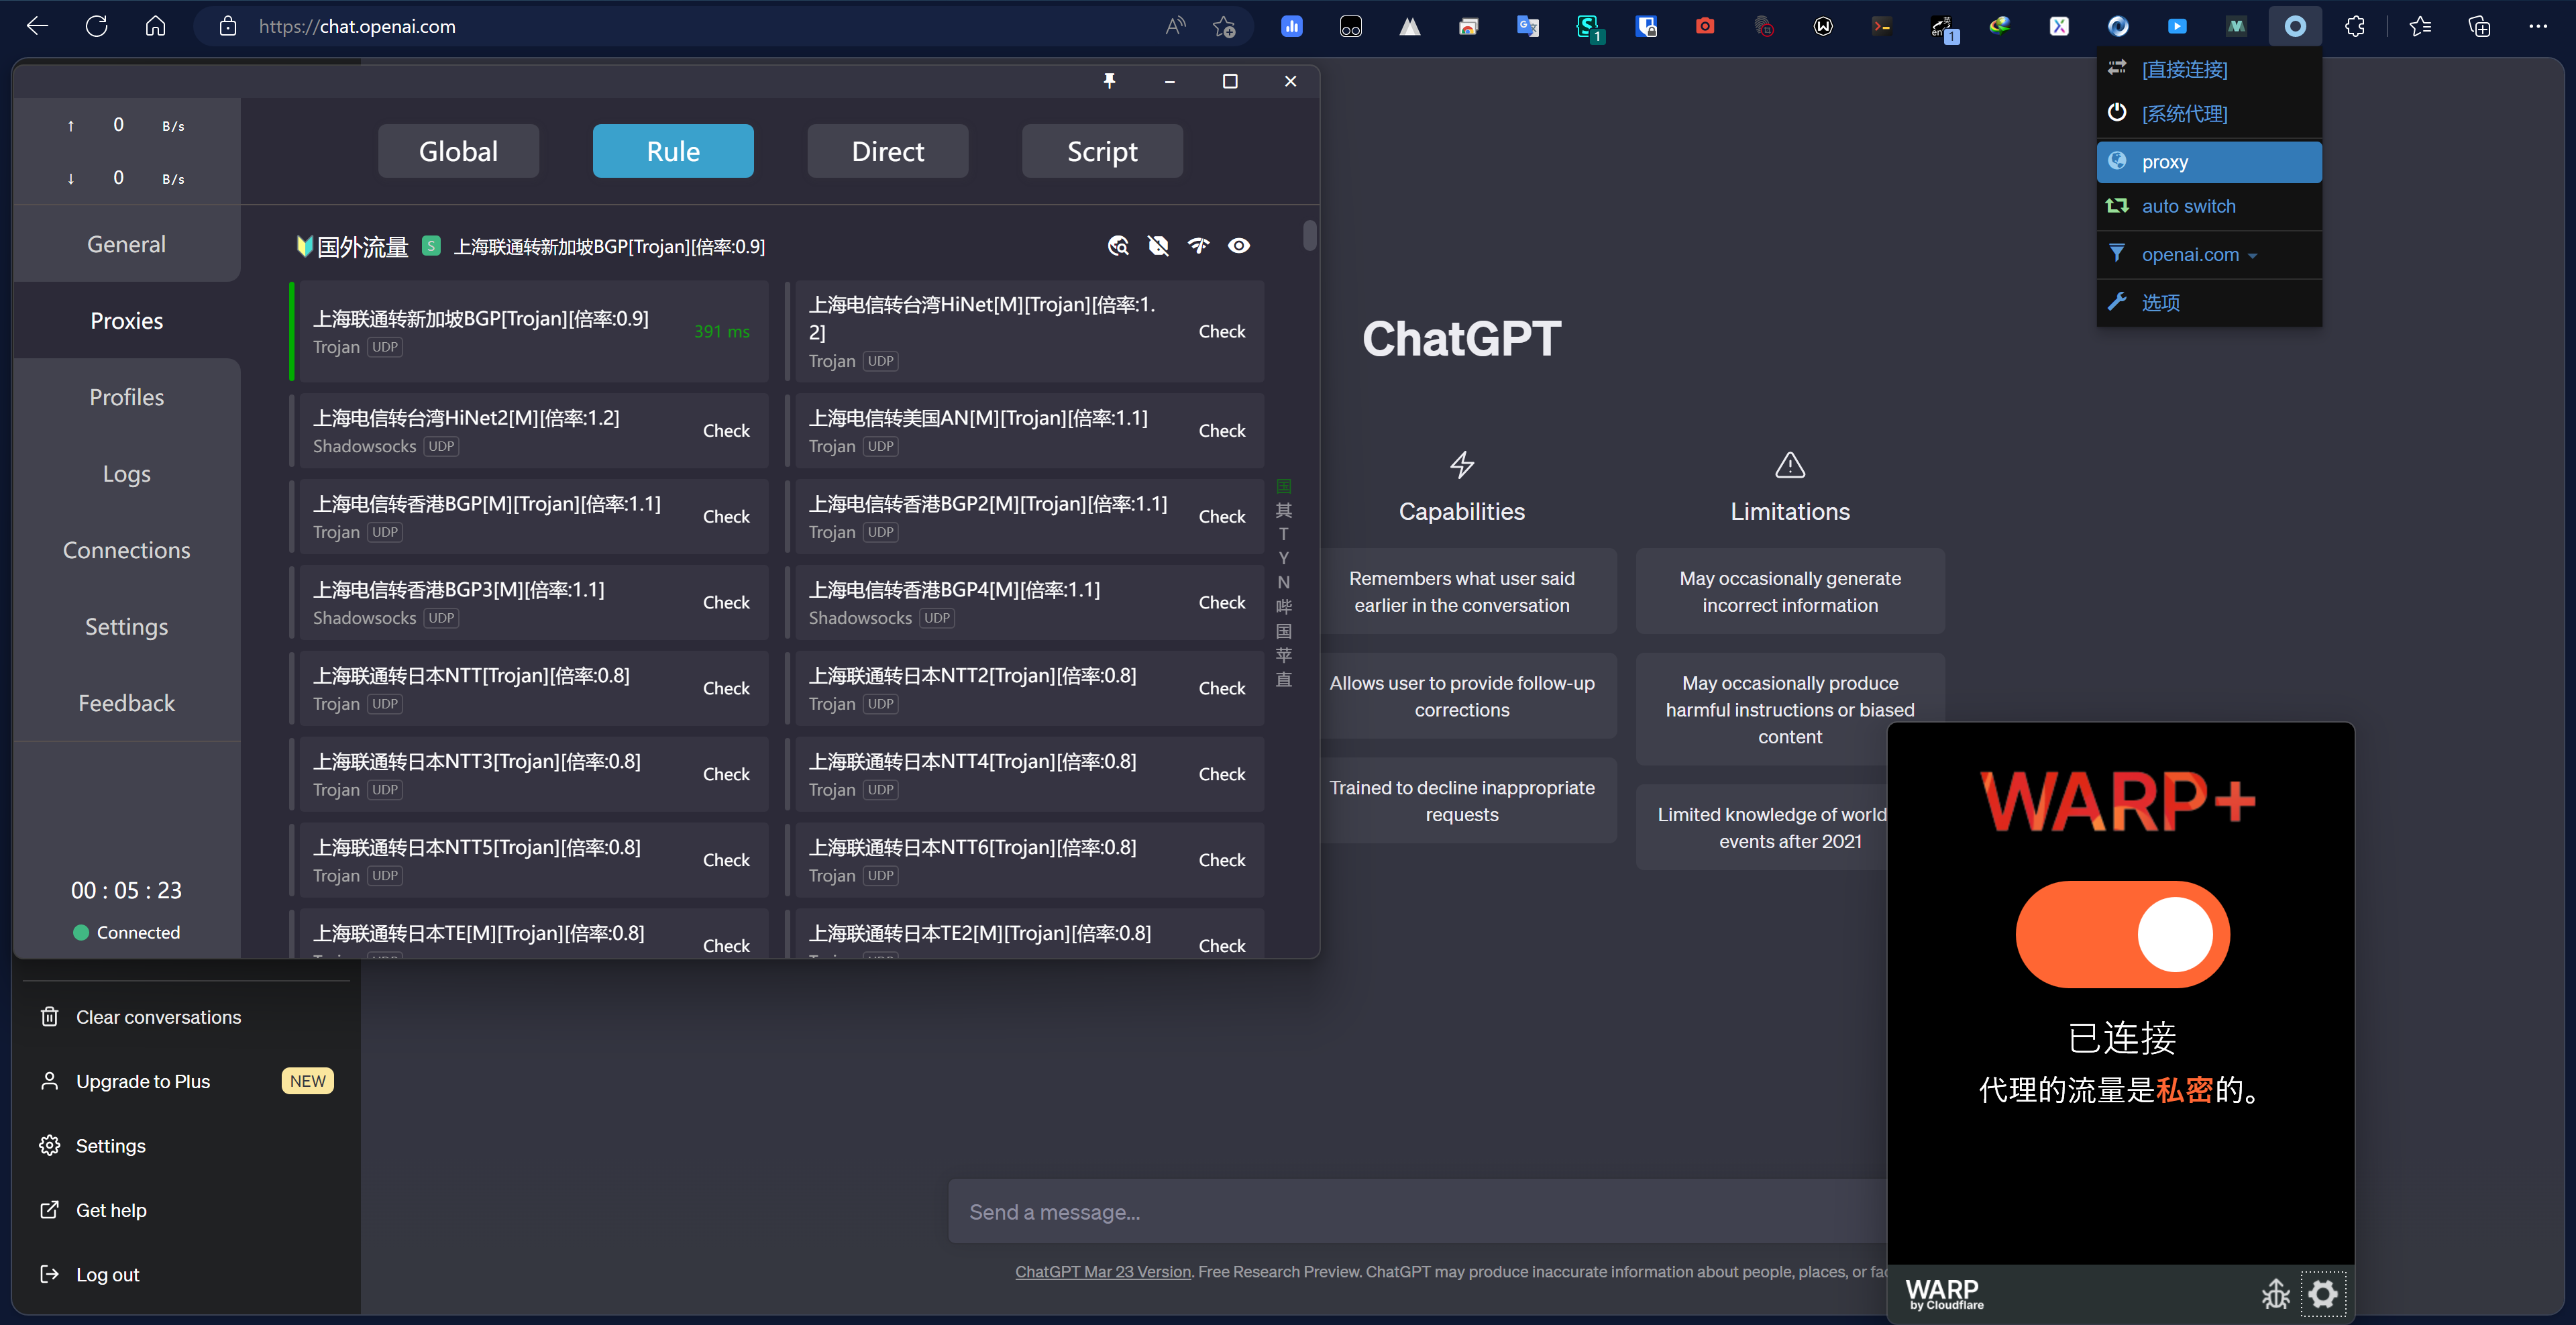
Task: Click the WARP bug report icon
Action: click(2276, 1294)
